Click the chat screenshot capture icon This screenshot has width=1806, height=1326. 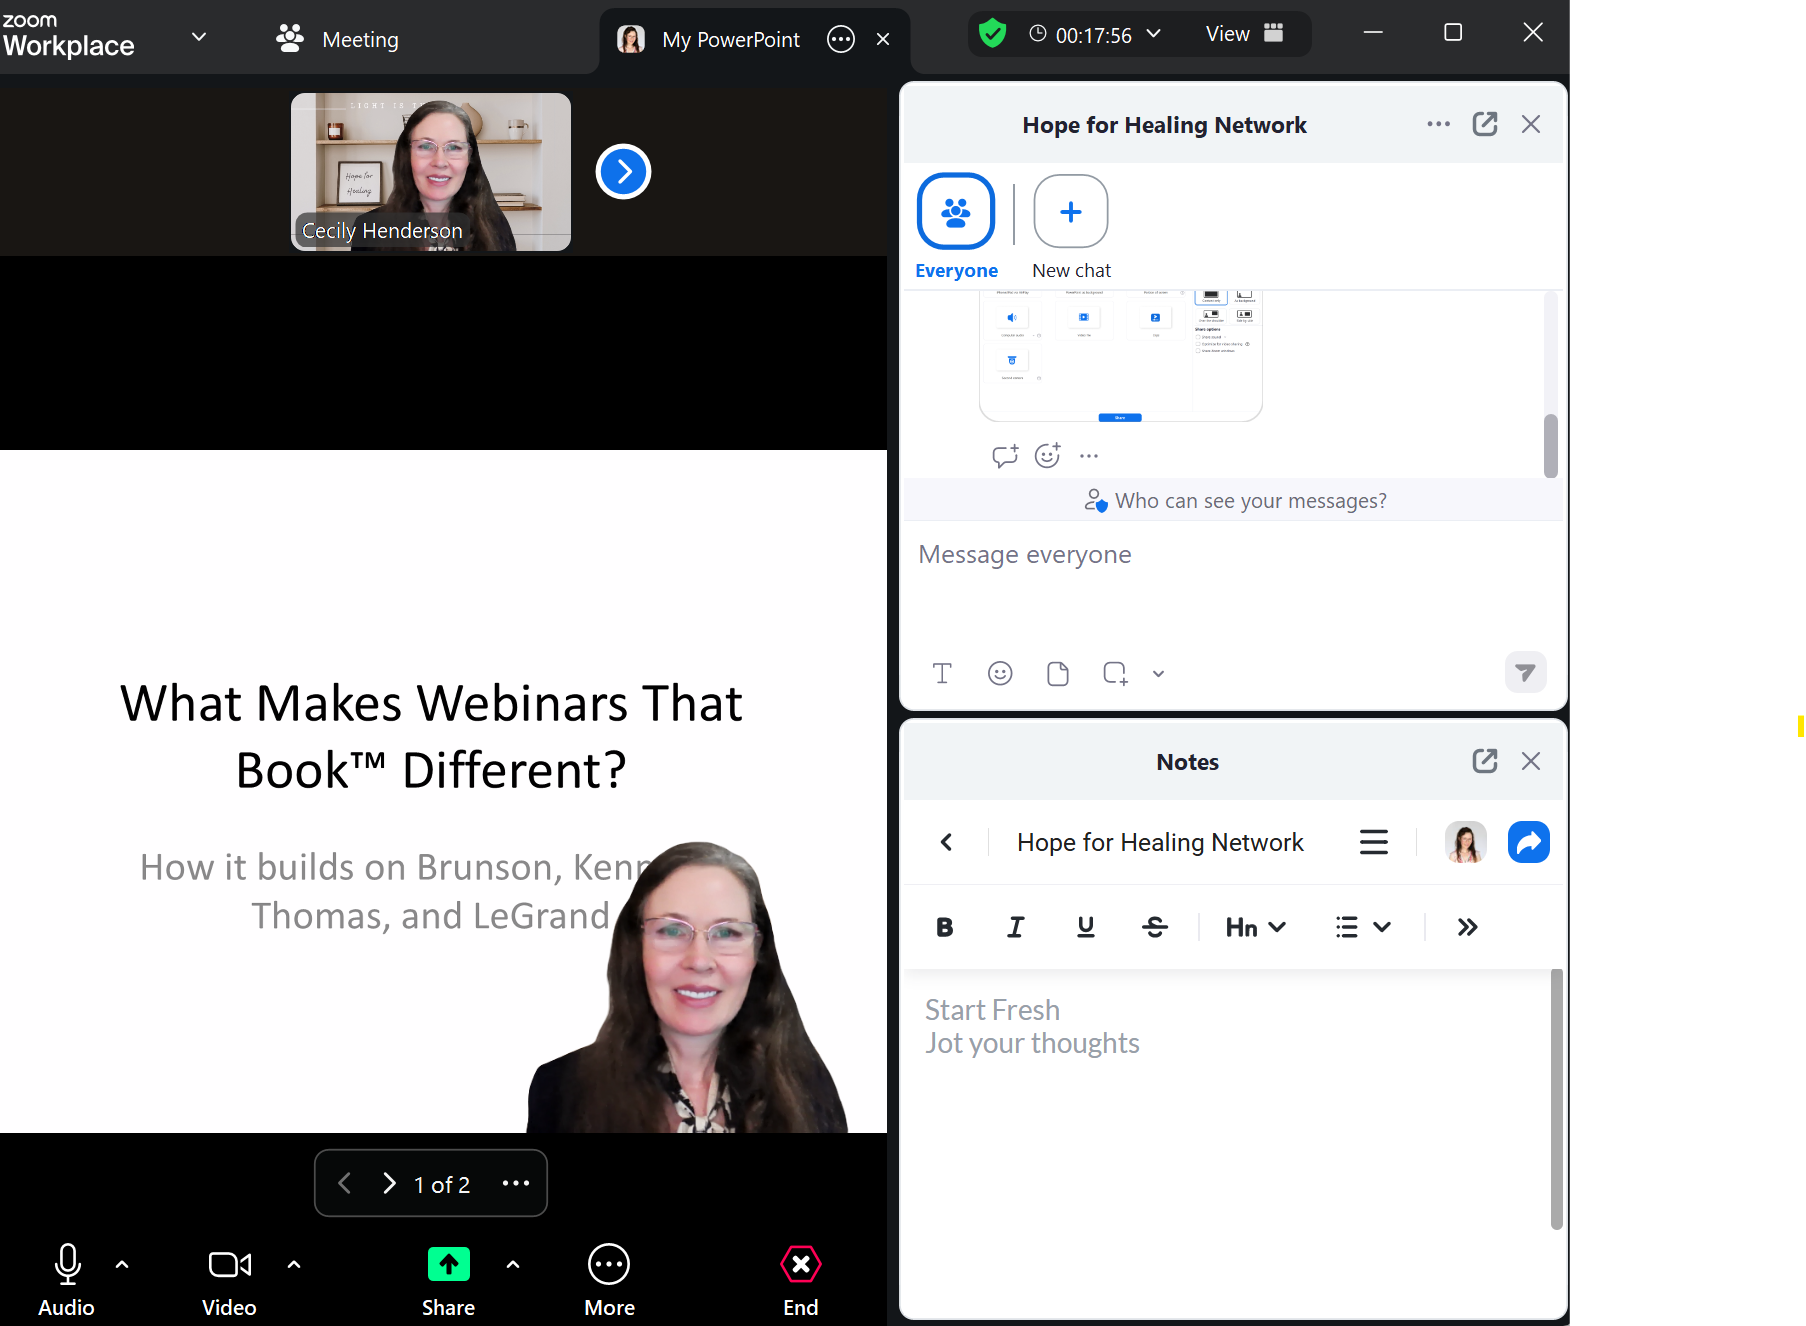(x=1115, y=673)
